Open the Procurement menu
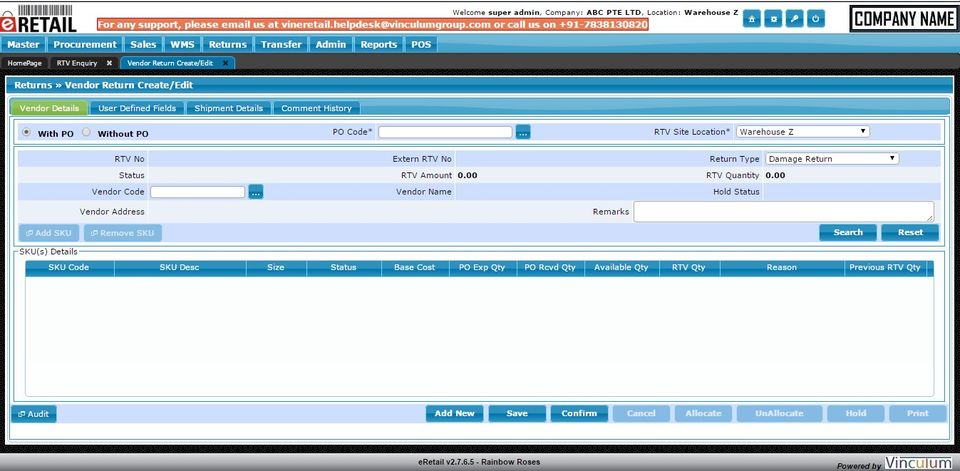 (x=84, y=45)
